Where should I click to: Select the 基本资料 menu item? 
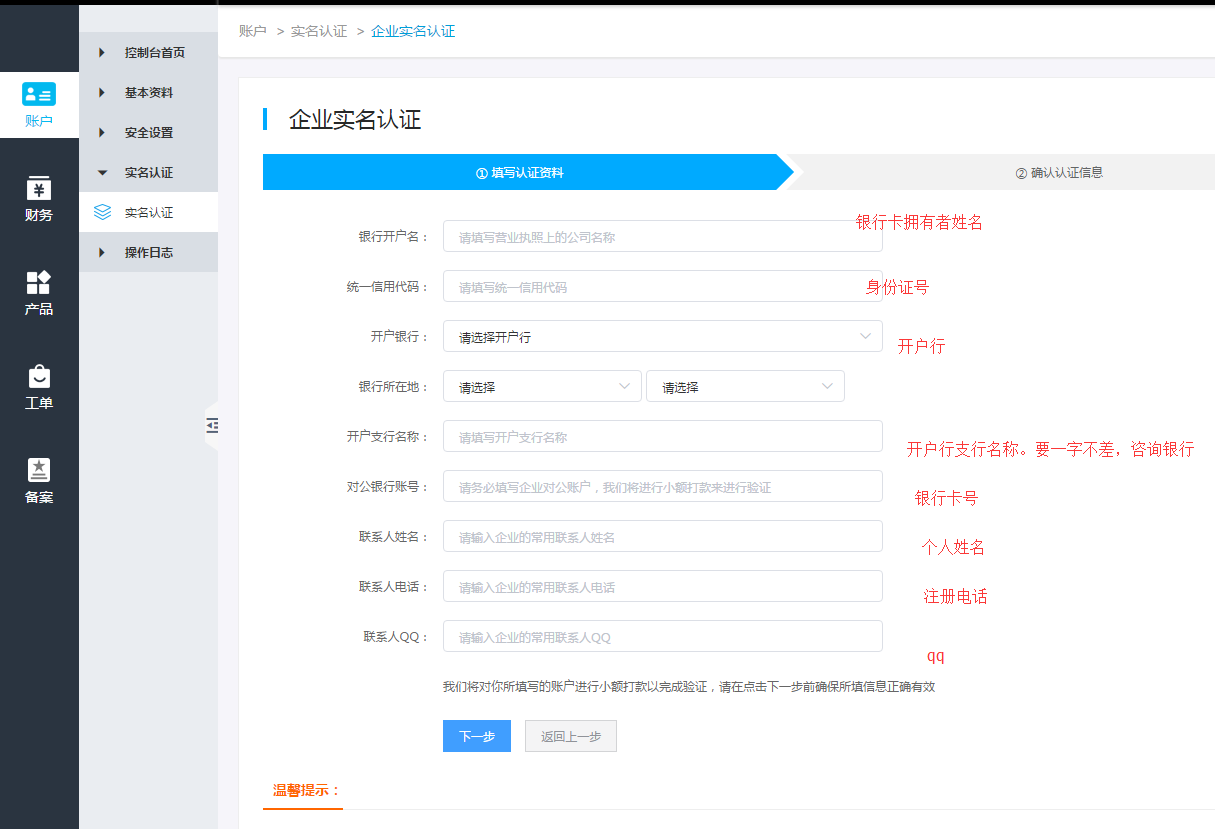click(x=148, y=92)
